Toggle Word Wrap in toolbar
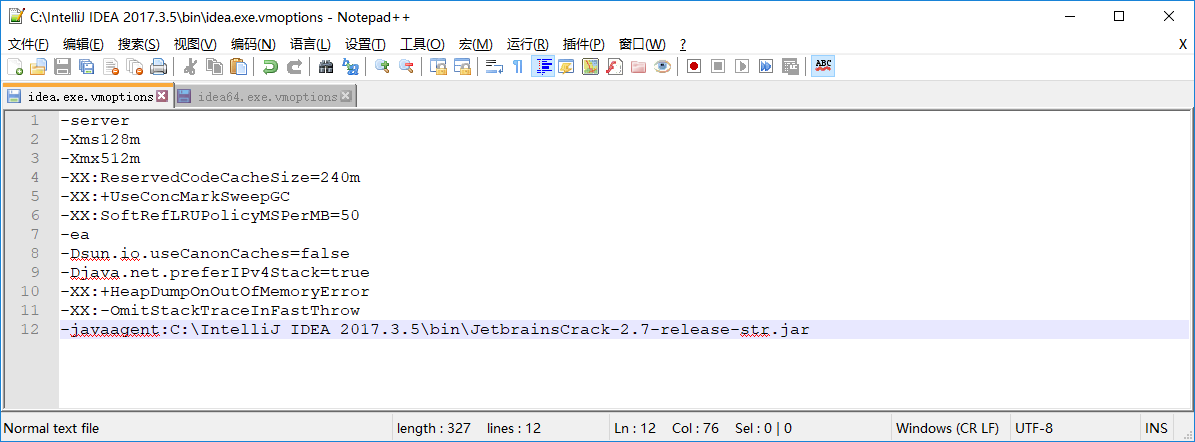The width and height of the screenshot is (1195, 442). [494, 67]
